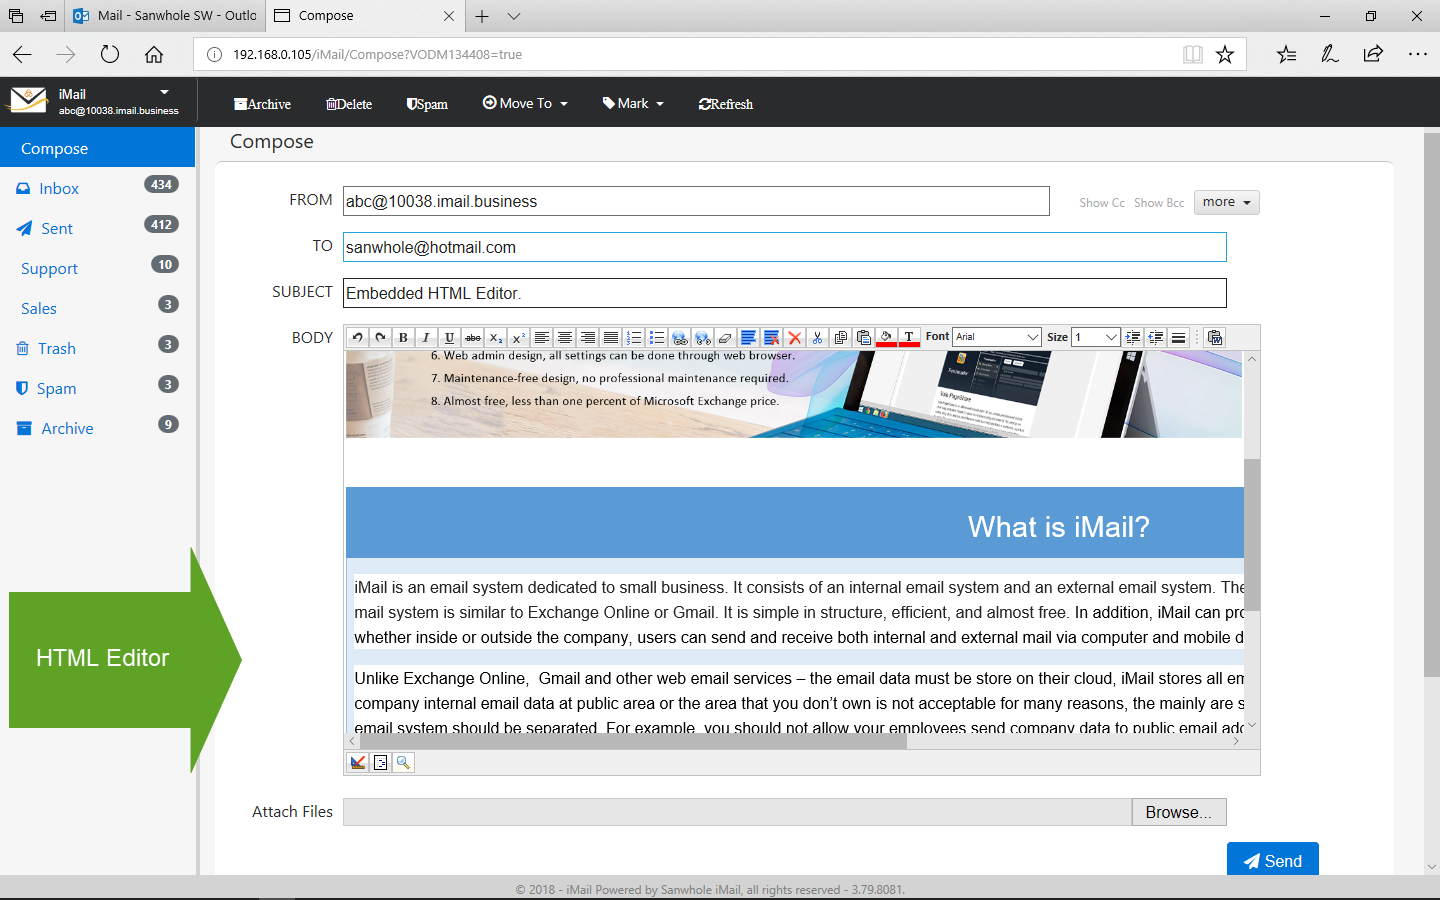Insert a horizontal rule line
Screen dimensions: 1440x900
(1179, 337)
